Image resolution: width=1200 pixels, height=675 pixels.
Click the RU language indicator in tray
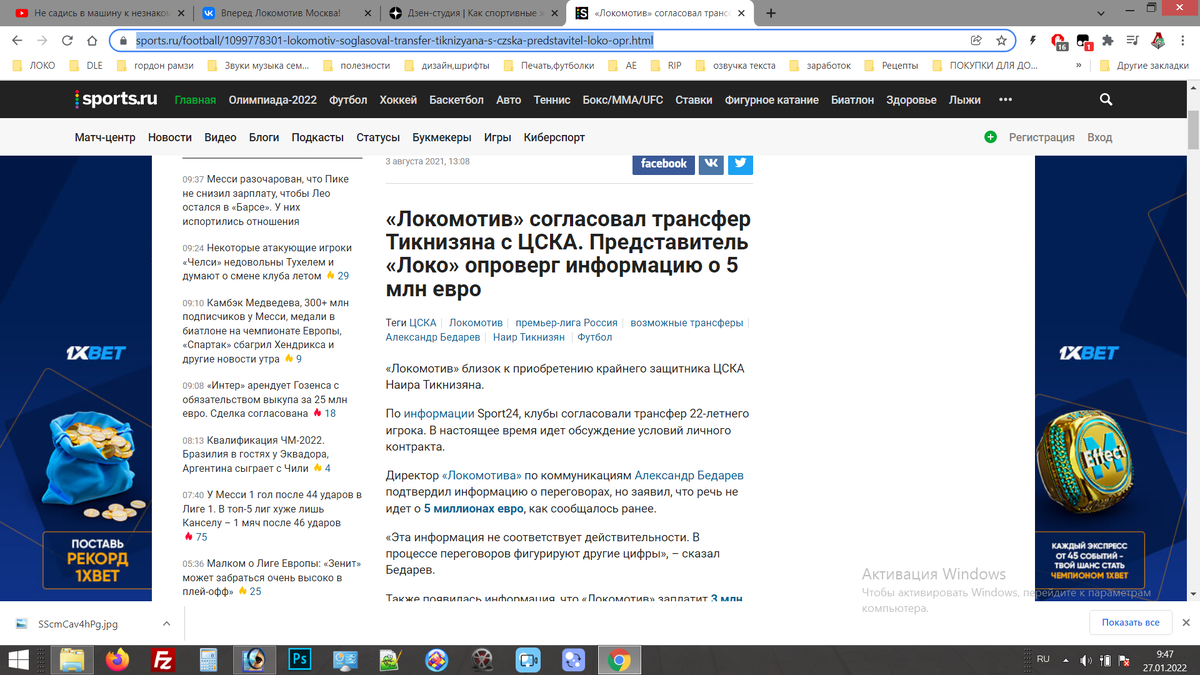tap(1043, 659)
